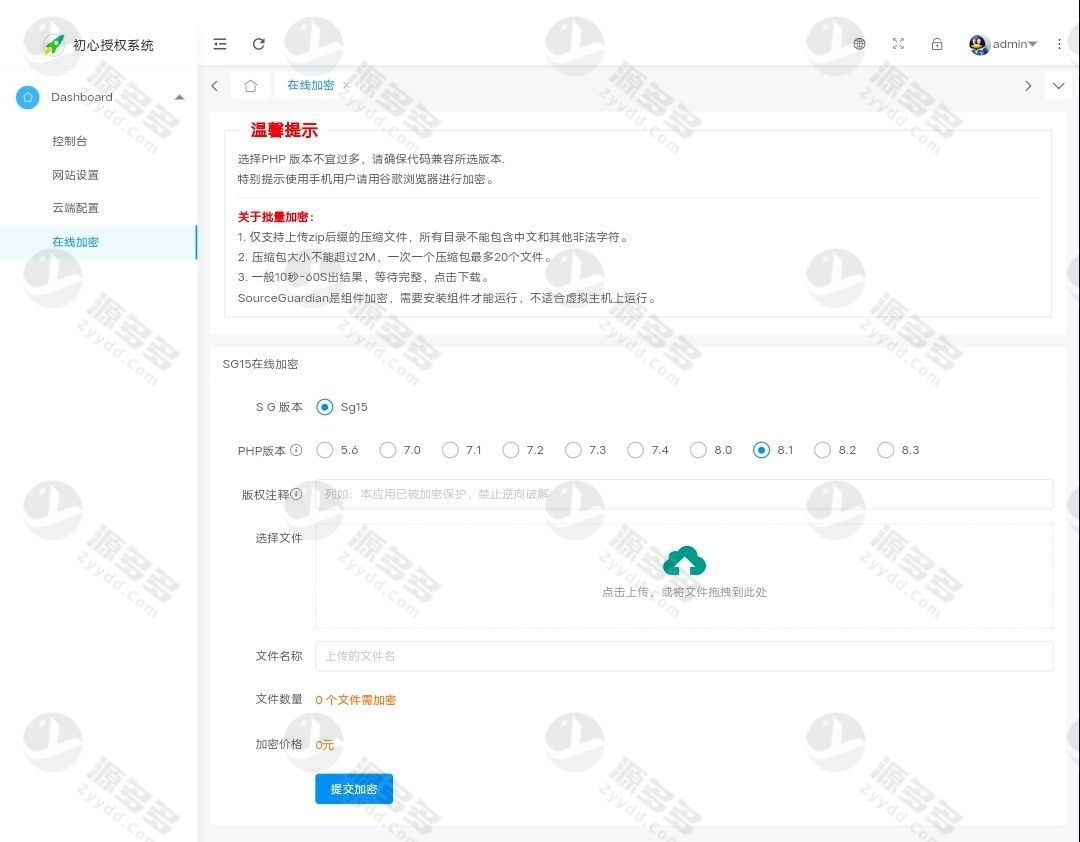Click the 关于批量加密 red heading

click(276, 217)
